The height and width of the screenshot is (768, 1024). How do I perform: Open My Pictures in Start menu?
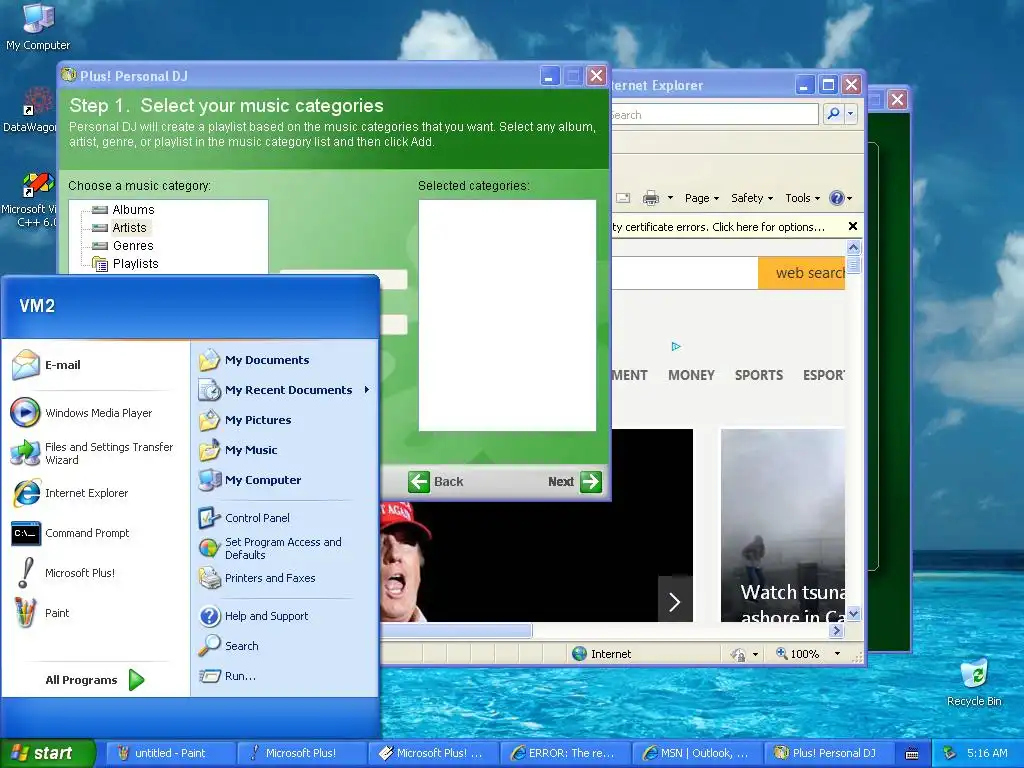click(x=245, y=420)
